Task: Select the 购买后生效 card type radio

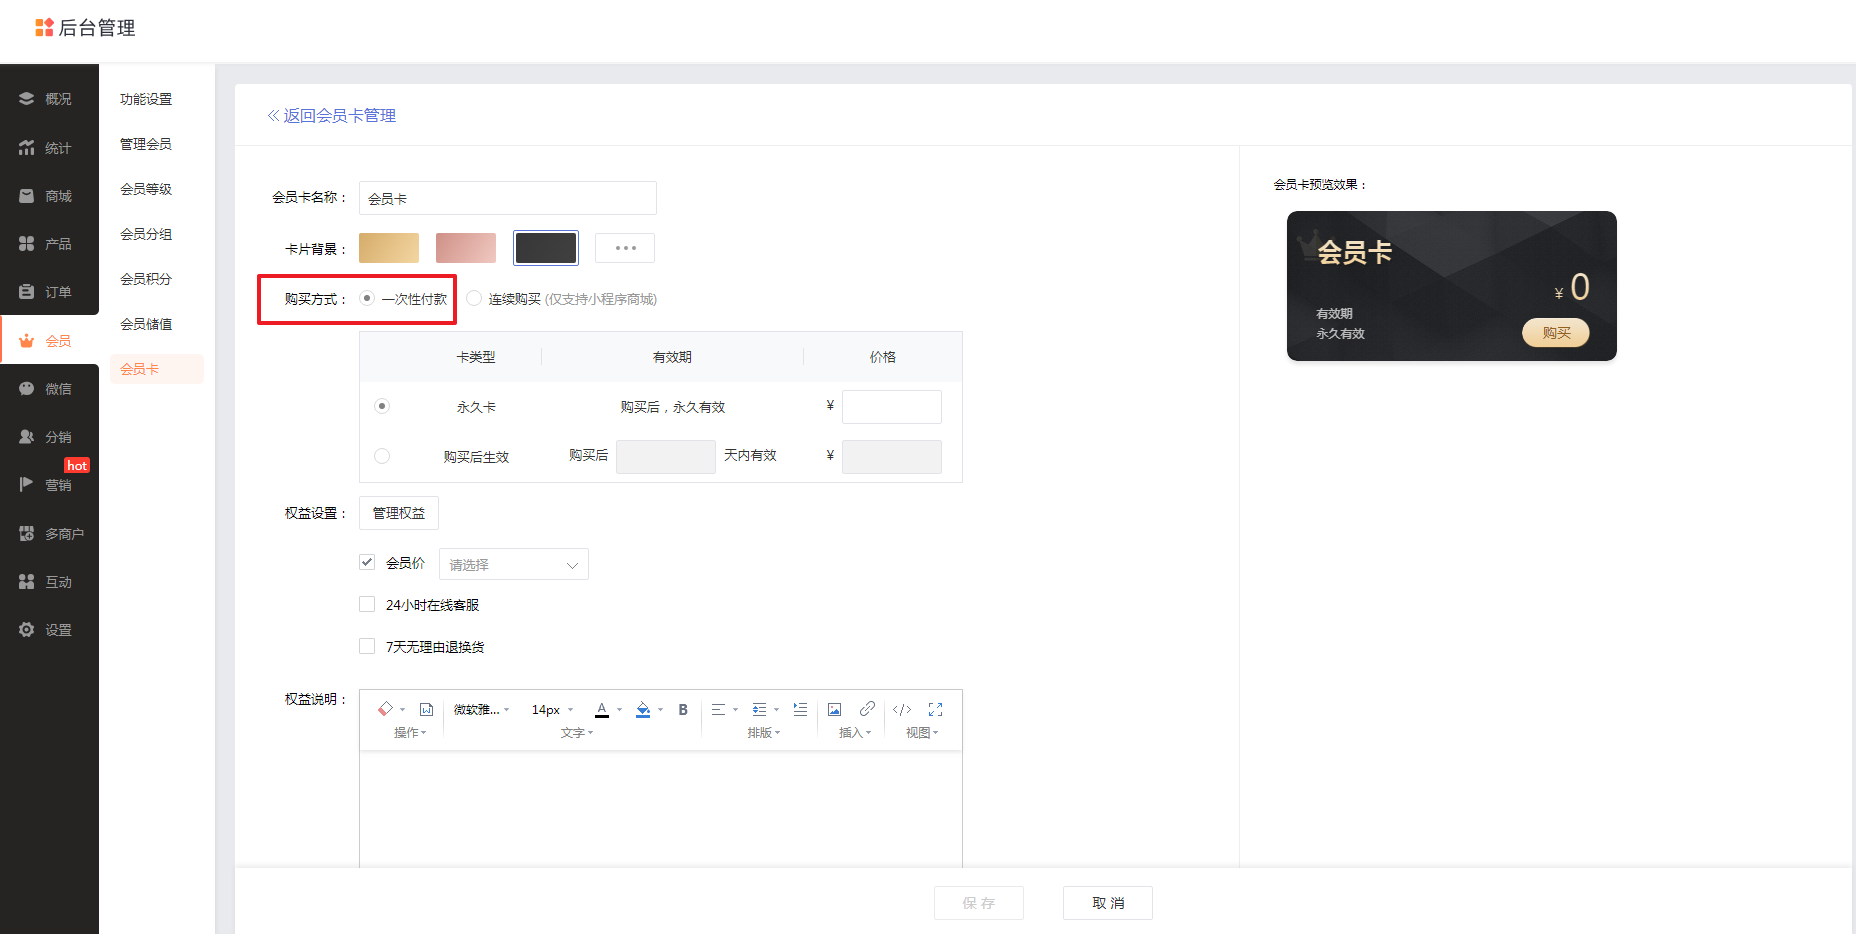Action: pyautogui.click(x=382, y=456)
